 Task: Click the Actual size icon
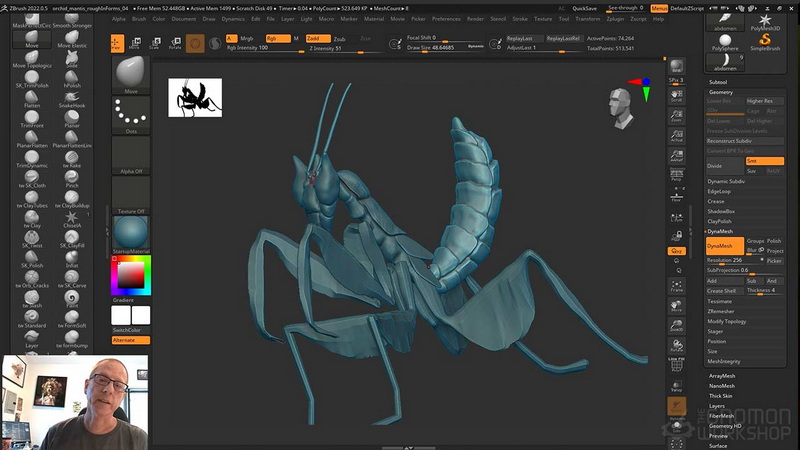[x=677, y=136]
